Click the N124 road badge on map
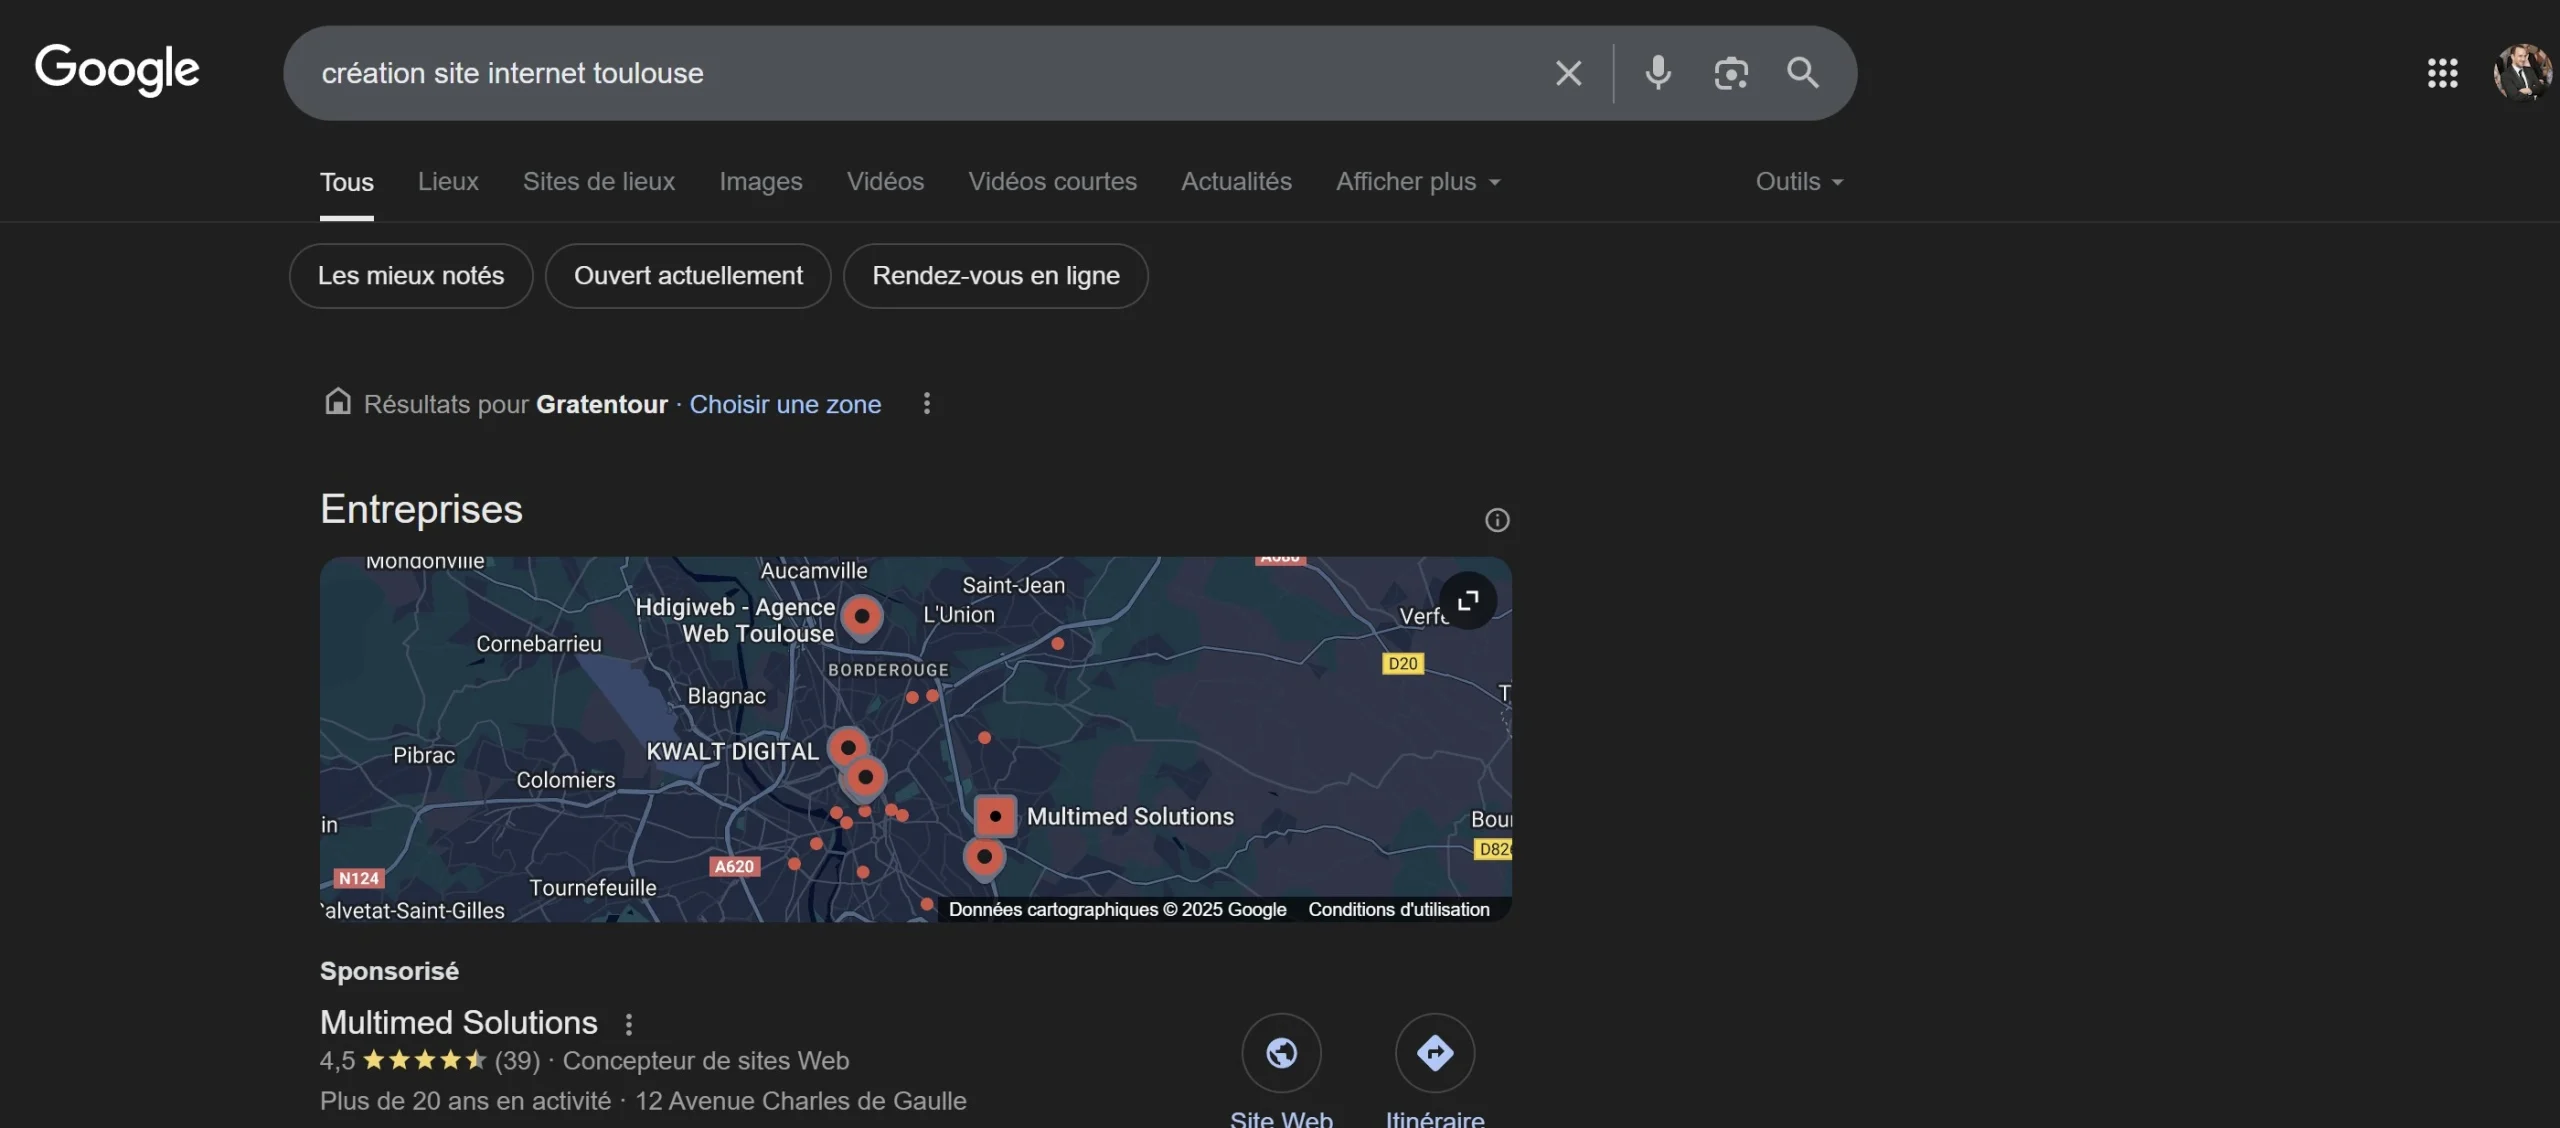 (x=359, y=878)
